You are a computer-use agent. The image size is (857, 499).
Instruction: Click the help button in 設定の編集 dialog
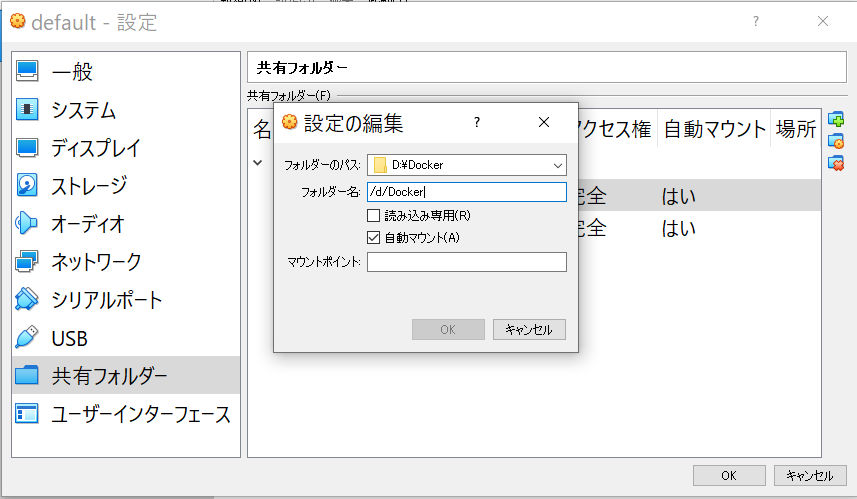click(477, 122)
